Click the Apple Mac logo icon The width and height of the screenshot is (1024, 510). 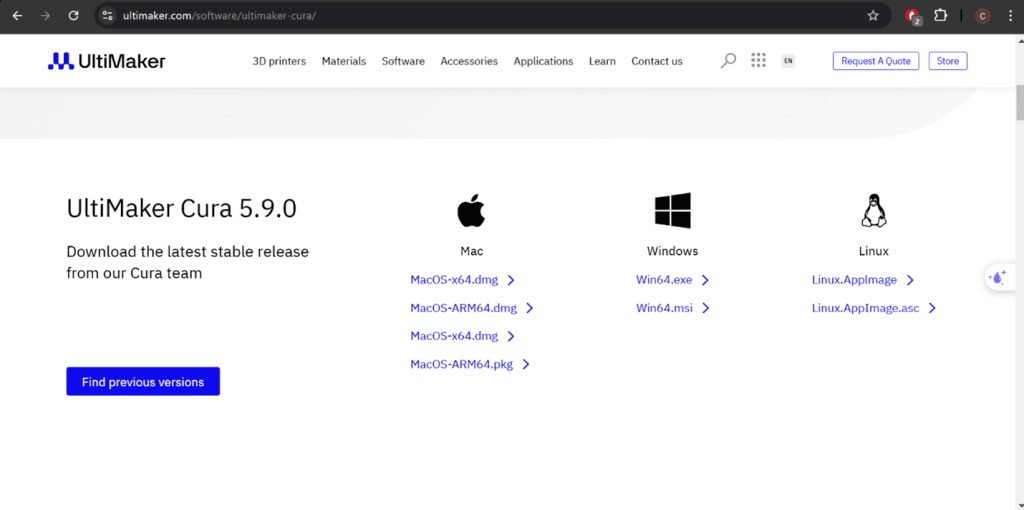[x=471, y=211]
